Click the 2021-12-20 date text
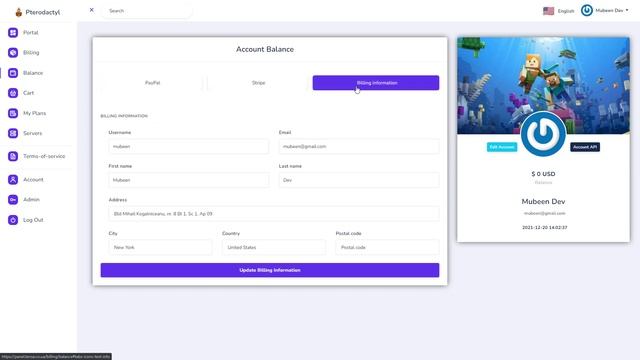Screen dimensions: 640x360 pyautogui.click(x=544, y=227)
